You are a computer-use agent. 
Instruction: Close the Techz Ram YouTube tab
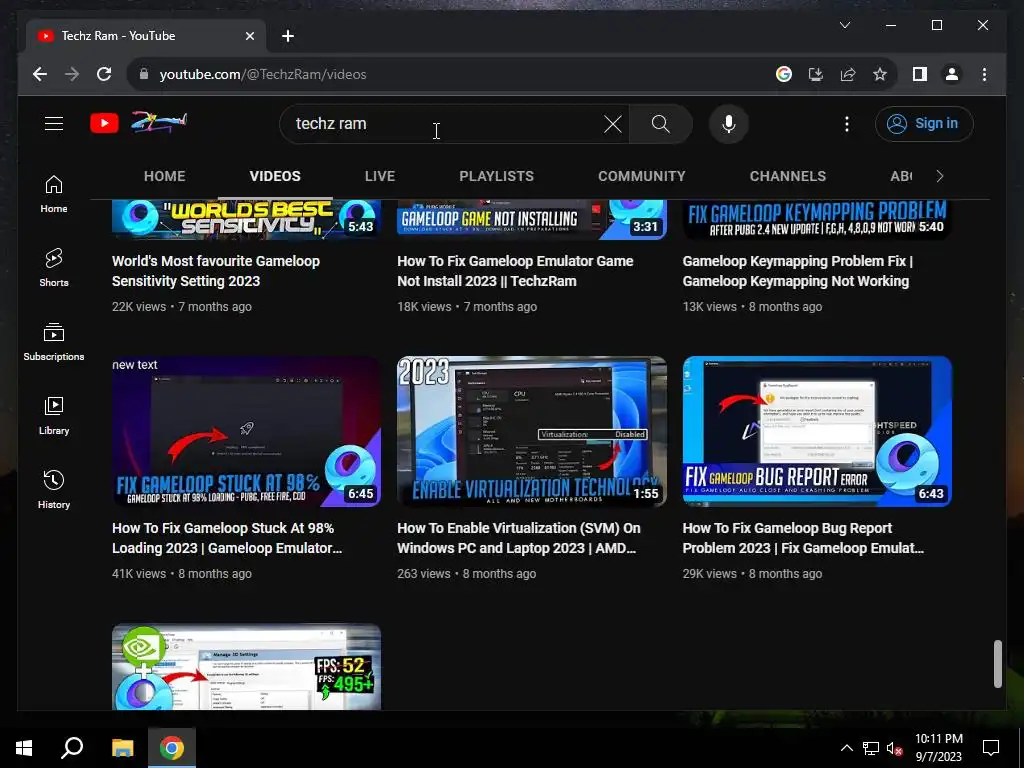(249, 36)
